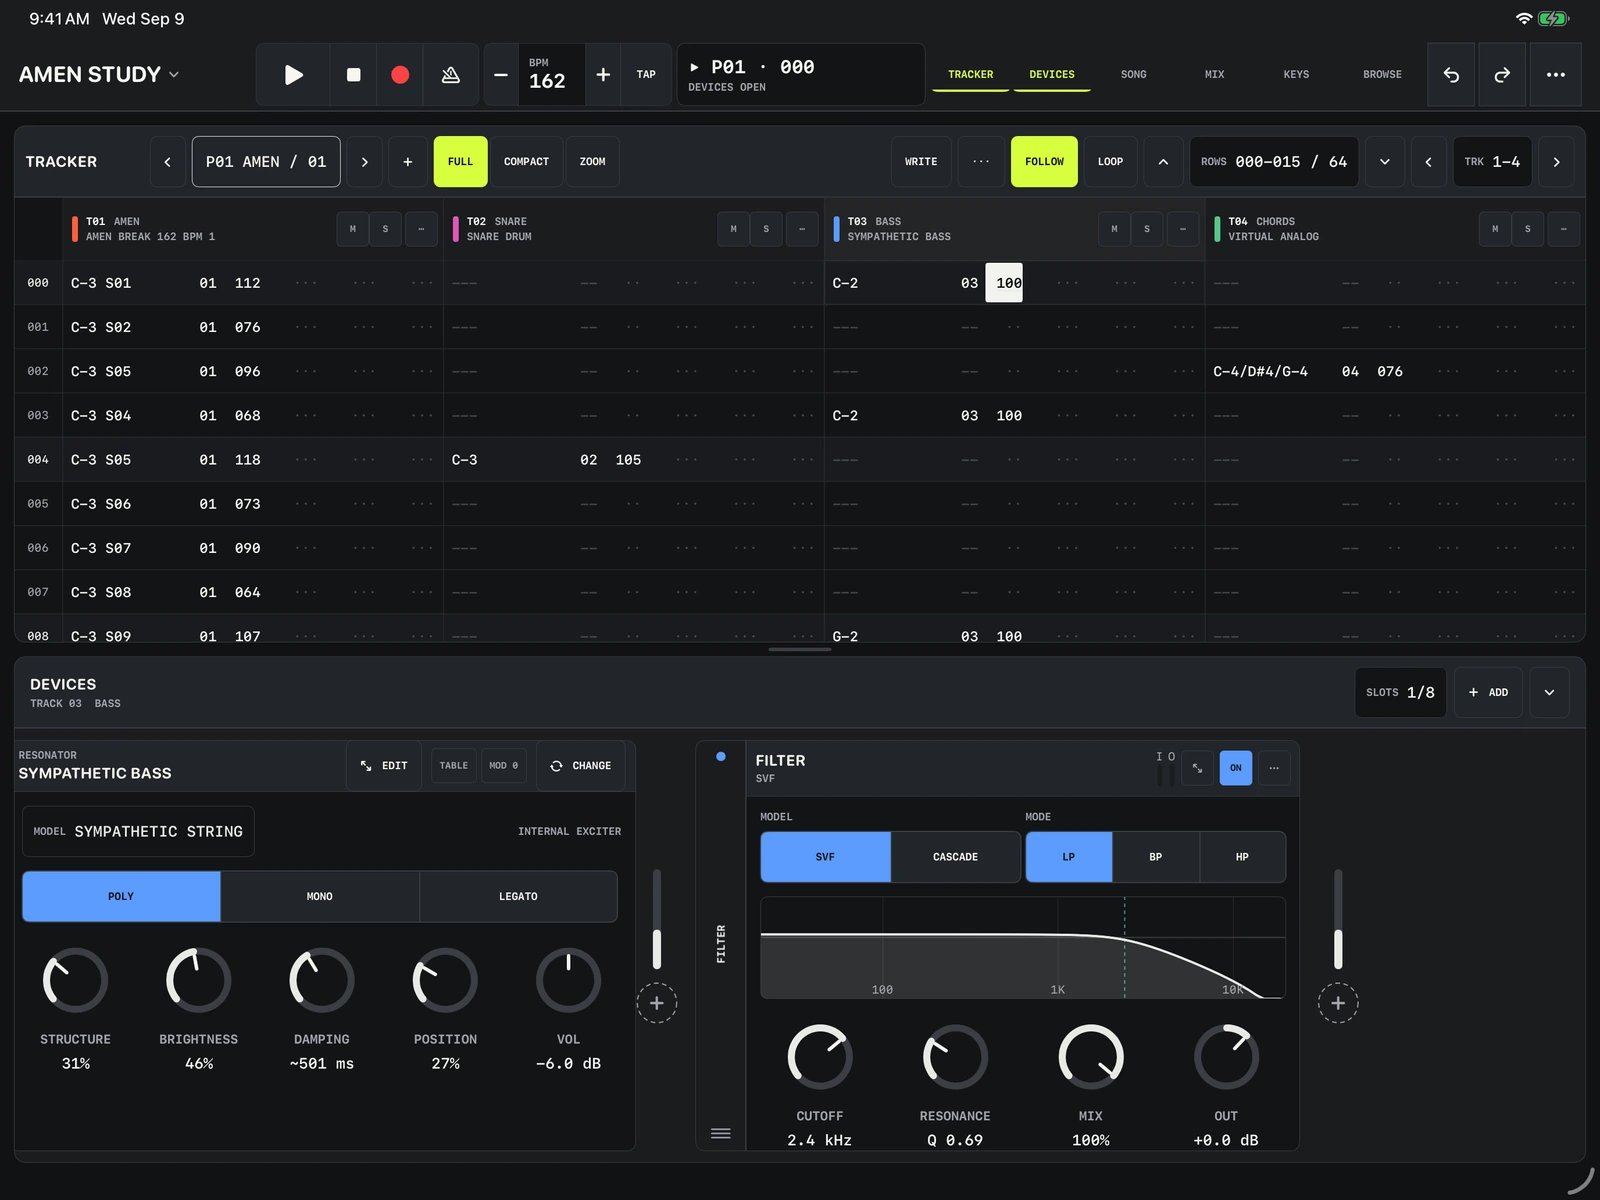1600x1200 pixels.
Task: Click the redo arrow icon
Action: click(x=1502, y=75)
